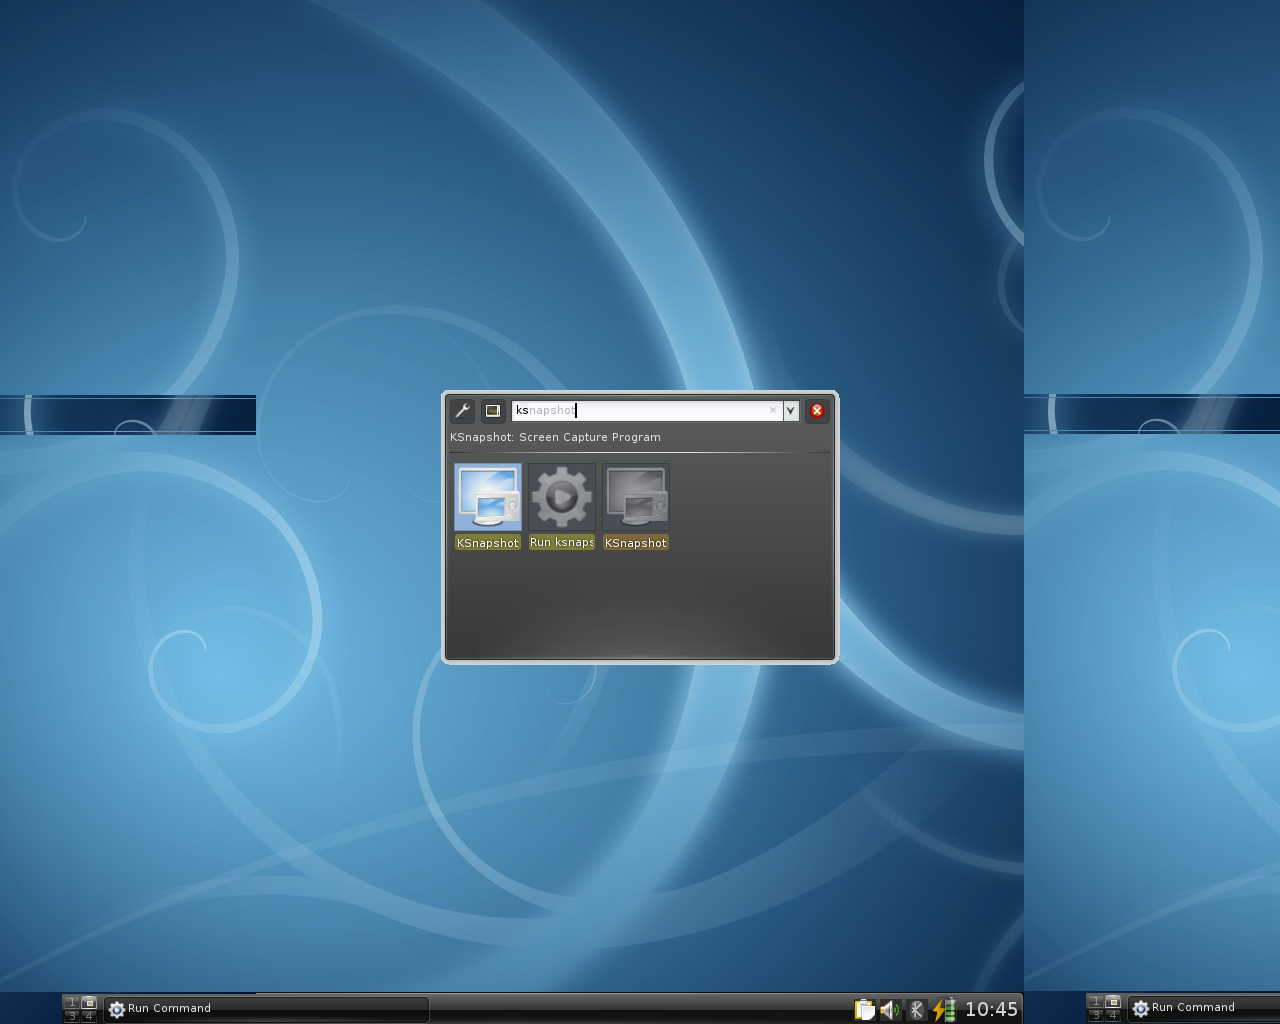Image resolution: width=1280 pixels, height=1024 pixels.
Task: Select the greyed-out KSnapshot result
Action: [636, 507]
